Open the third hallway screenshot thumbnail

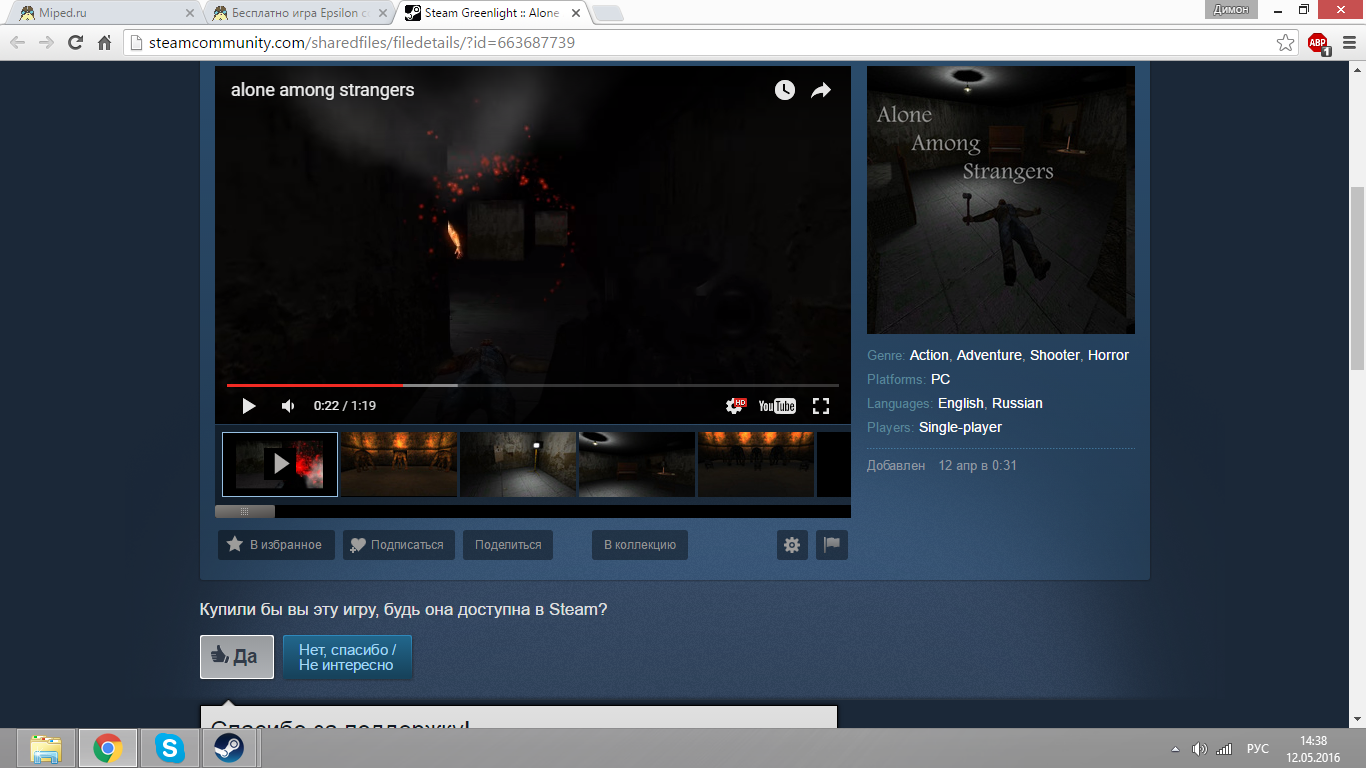518,464
